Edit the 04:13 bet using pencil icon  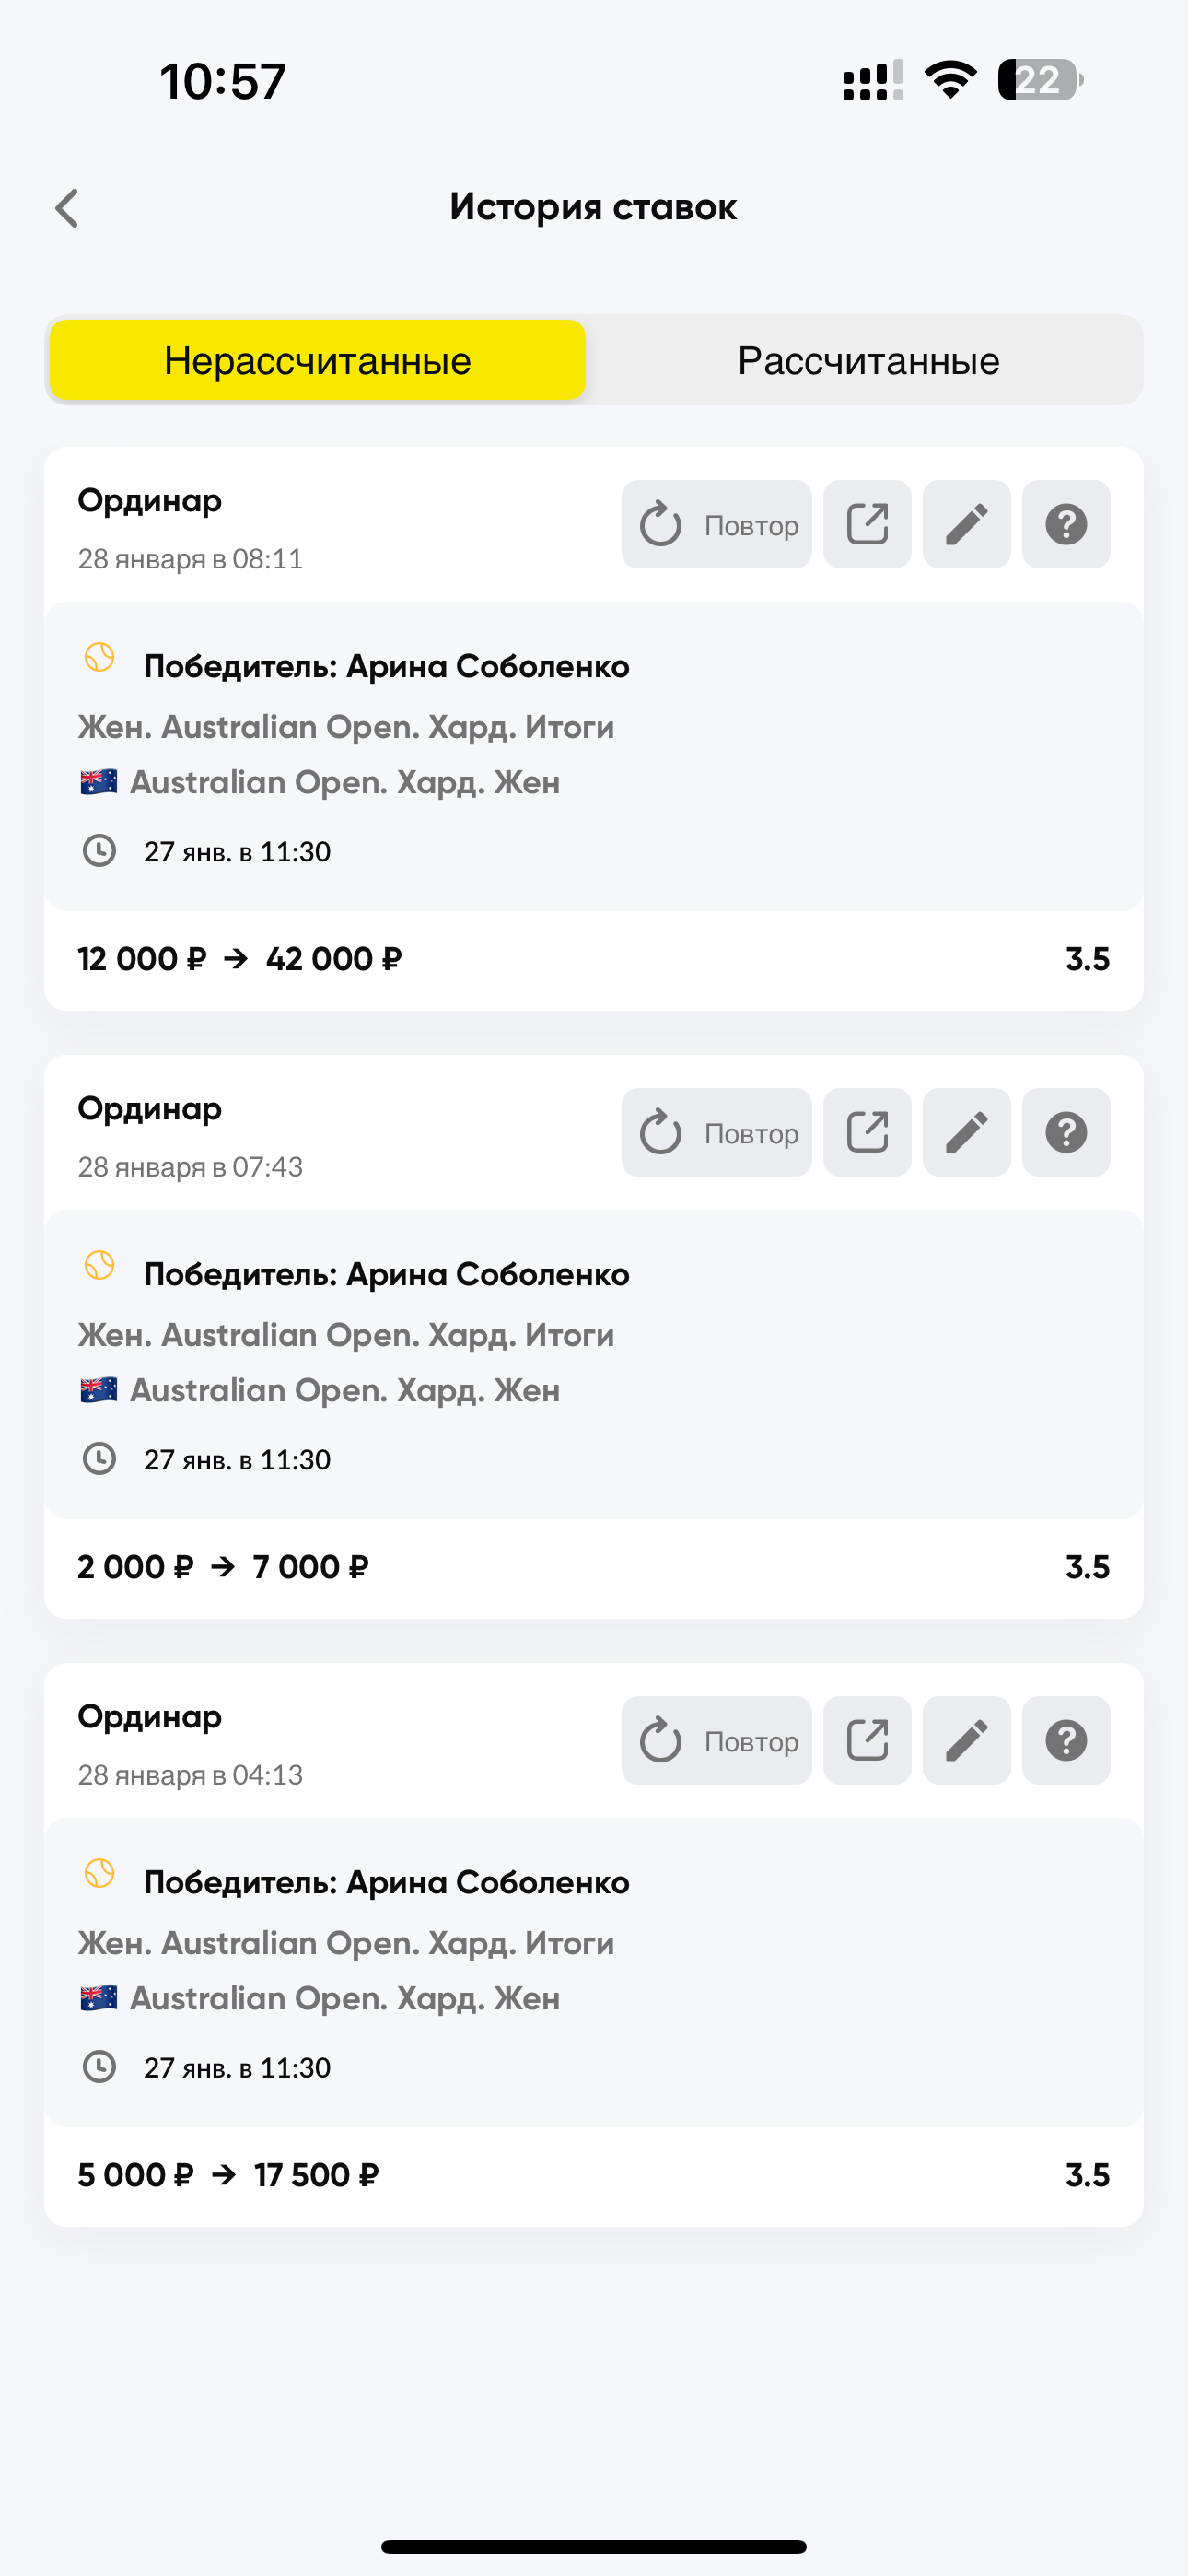pyautogui.click(x=966, y=1741)
